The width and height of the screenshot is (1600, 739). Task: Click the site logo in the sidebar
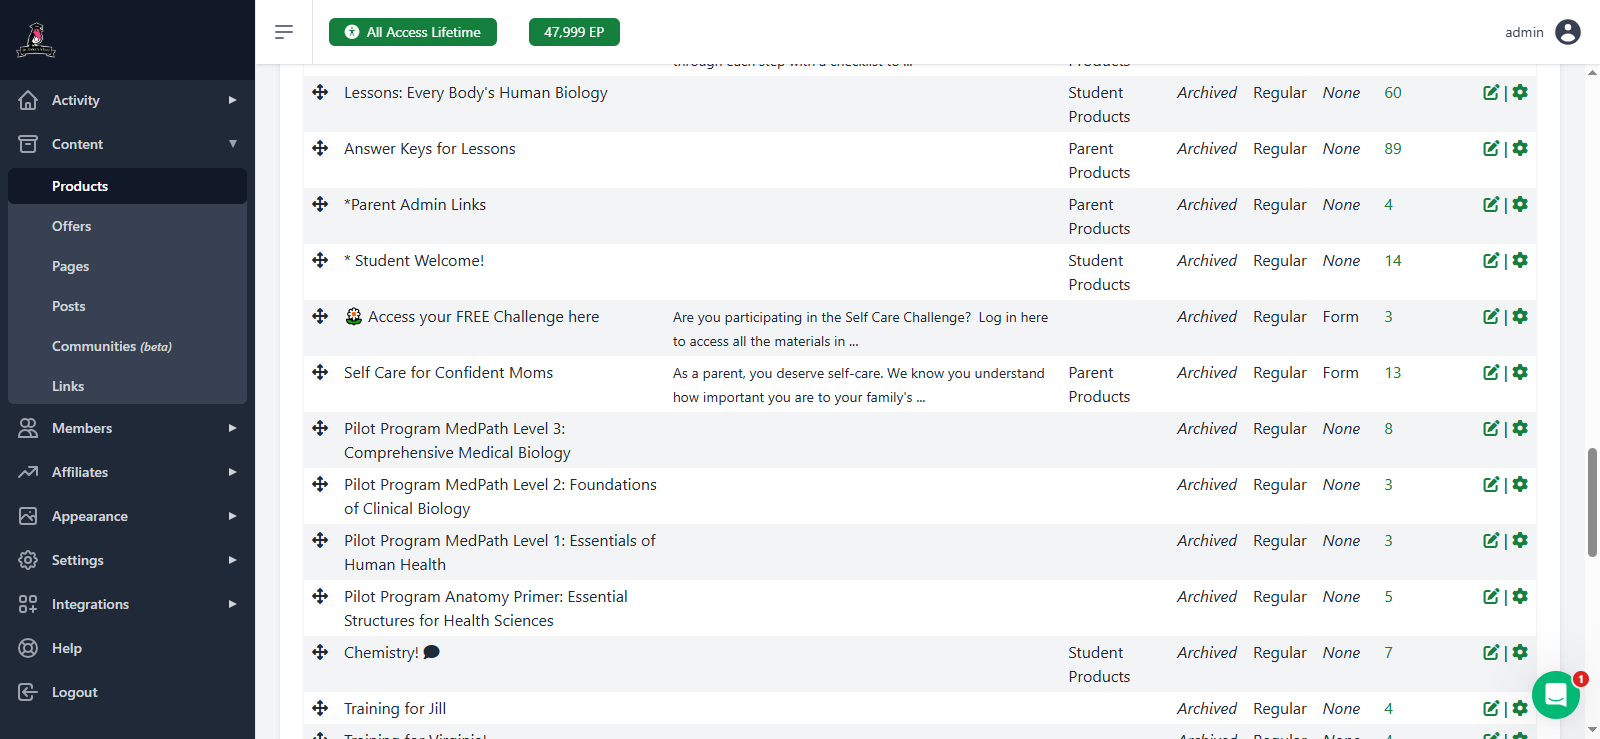click(36, 40)
